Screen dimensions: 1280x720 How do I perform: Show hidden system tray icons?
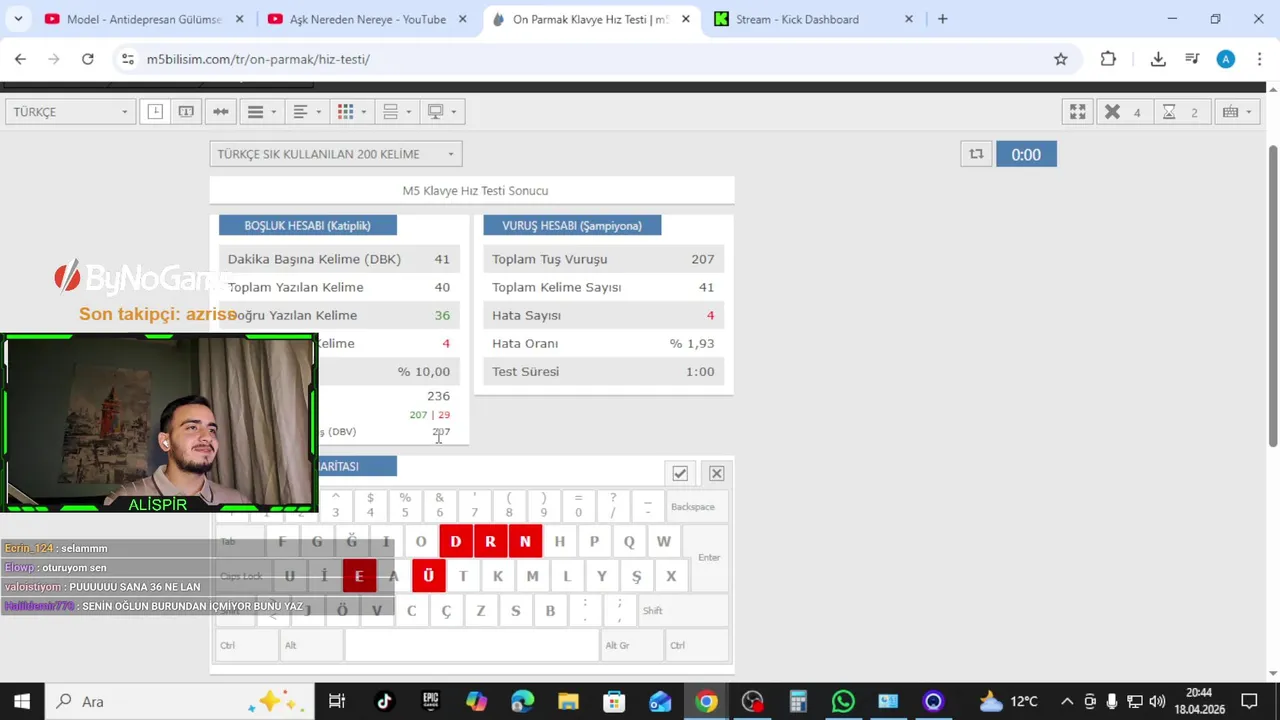coord(1067,701)
